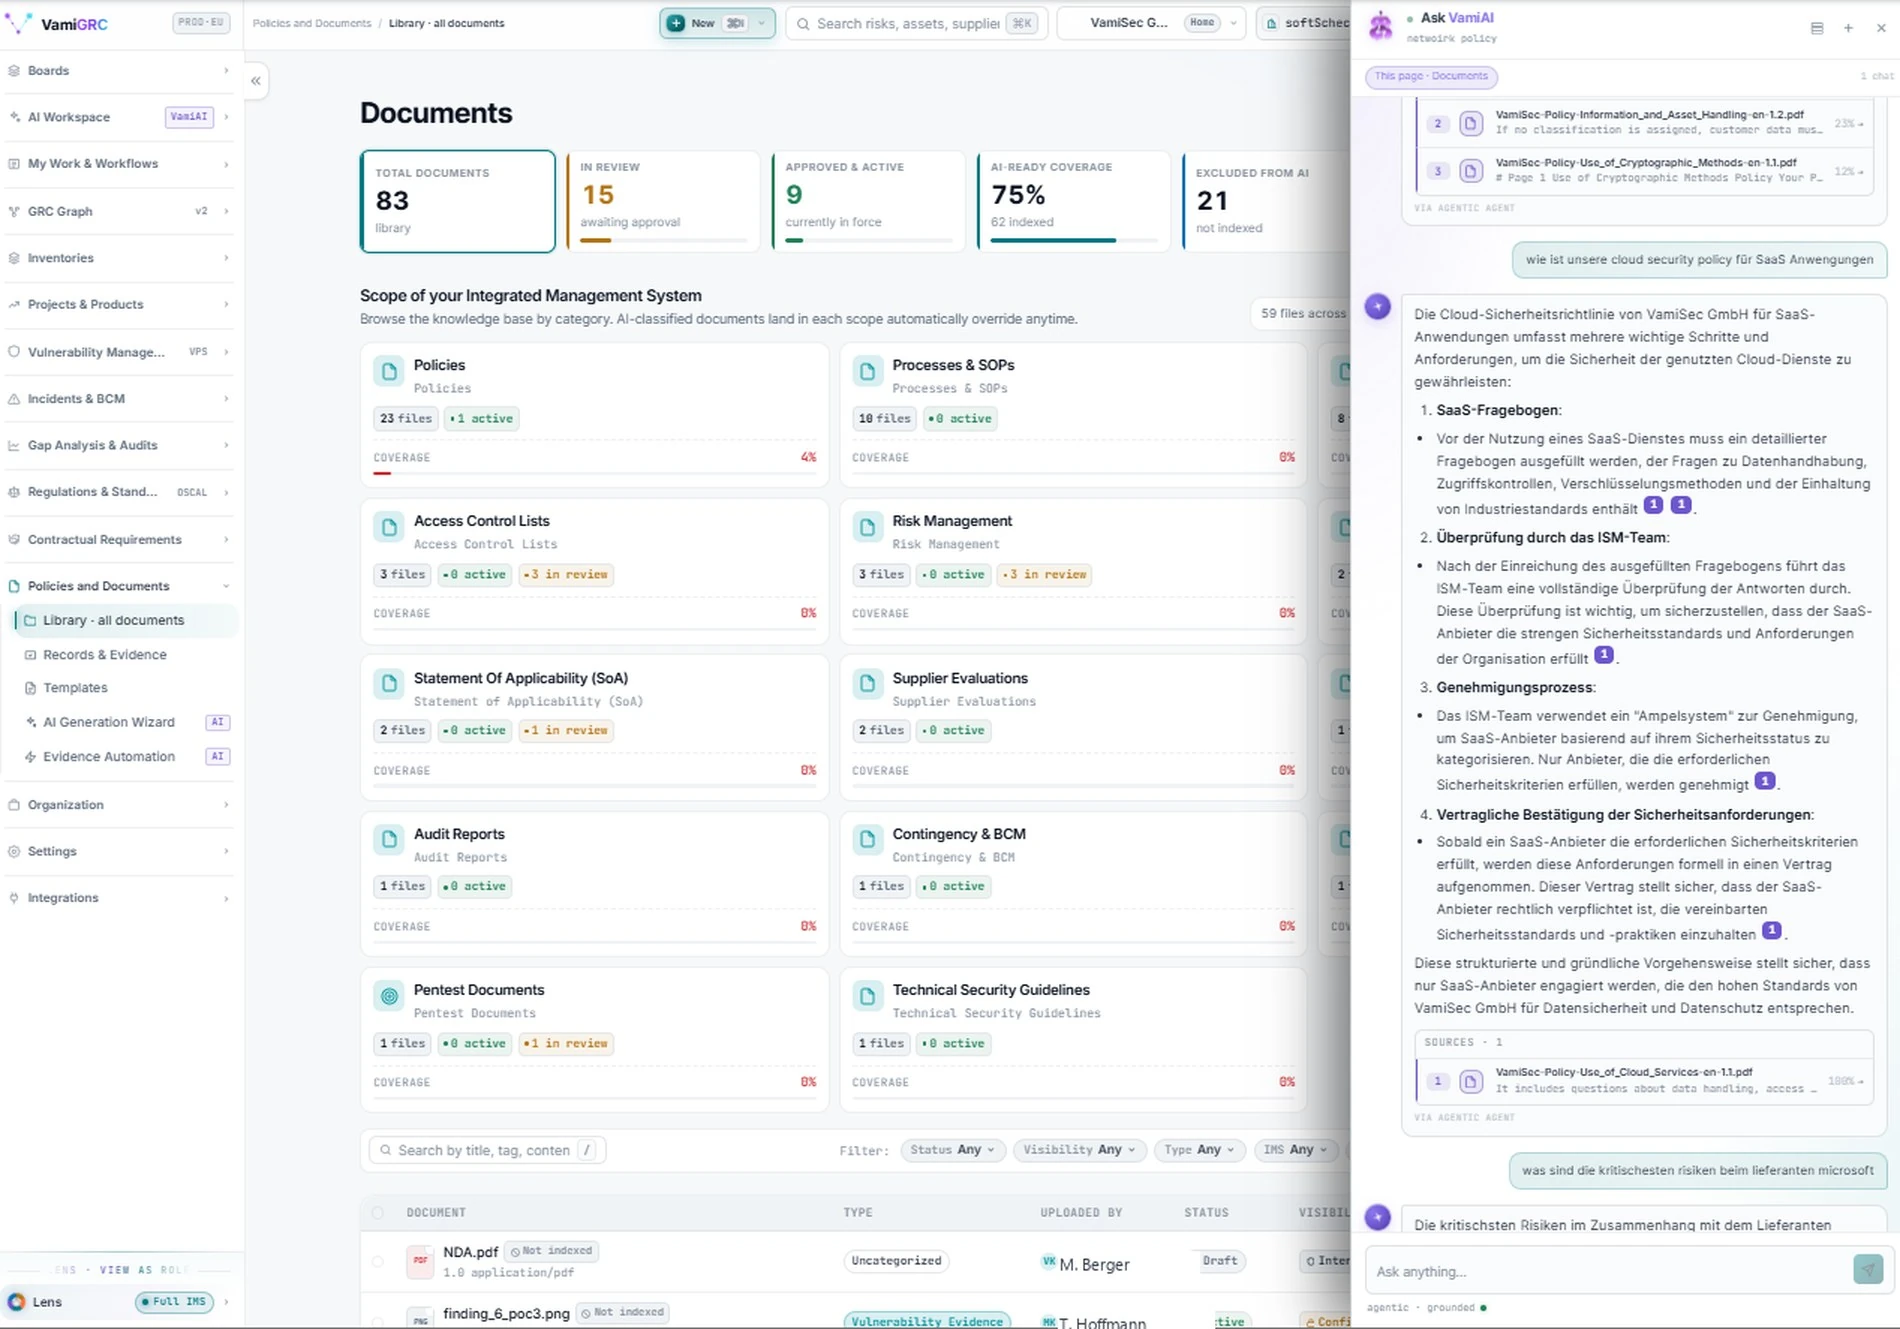Click the Uncategorized type tag for NDA.pdf
Viewport: 1900px width, 1329px height.
[x=896, y=1261]
